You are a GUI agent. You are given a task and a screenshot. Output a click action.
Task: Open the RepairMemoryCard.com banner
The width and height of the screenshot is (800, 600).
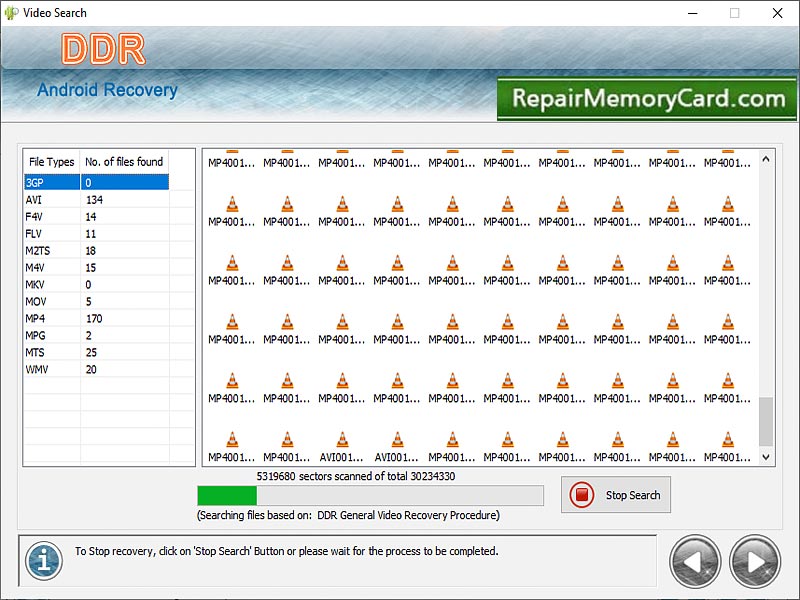coord(646,98)
